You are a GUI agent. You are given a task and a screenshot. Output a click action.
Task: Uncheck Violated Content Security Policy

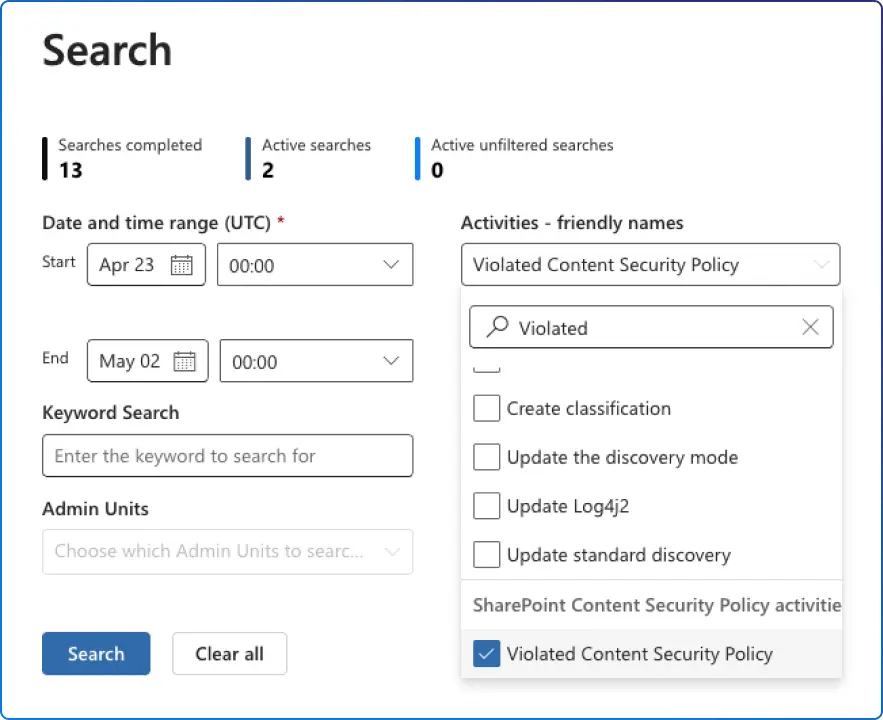click(486, 653)
